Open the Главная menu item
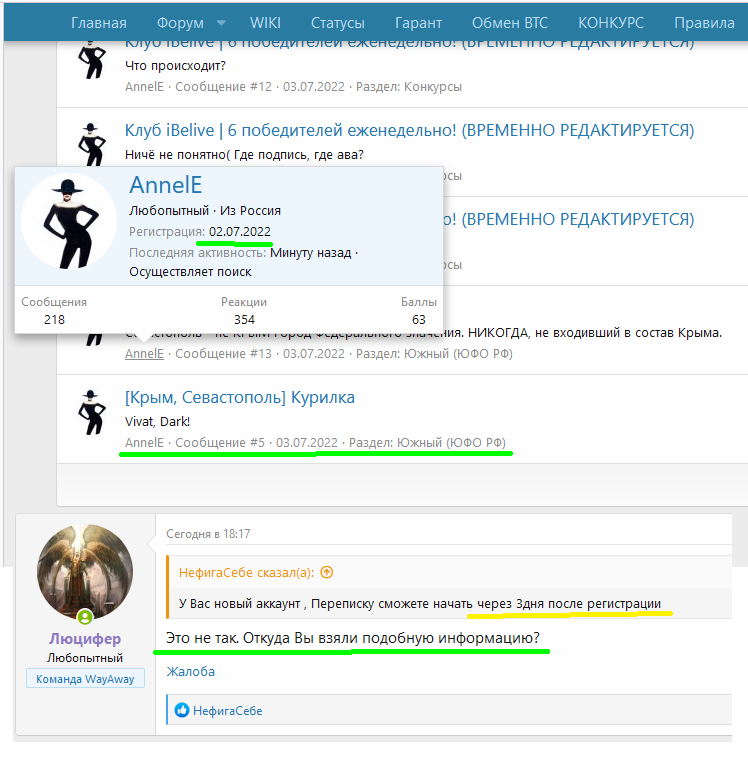Screen dimensions: 748x758 point(99,23)
